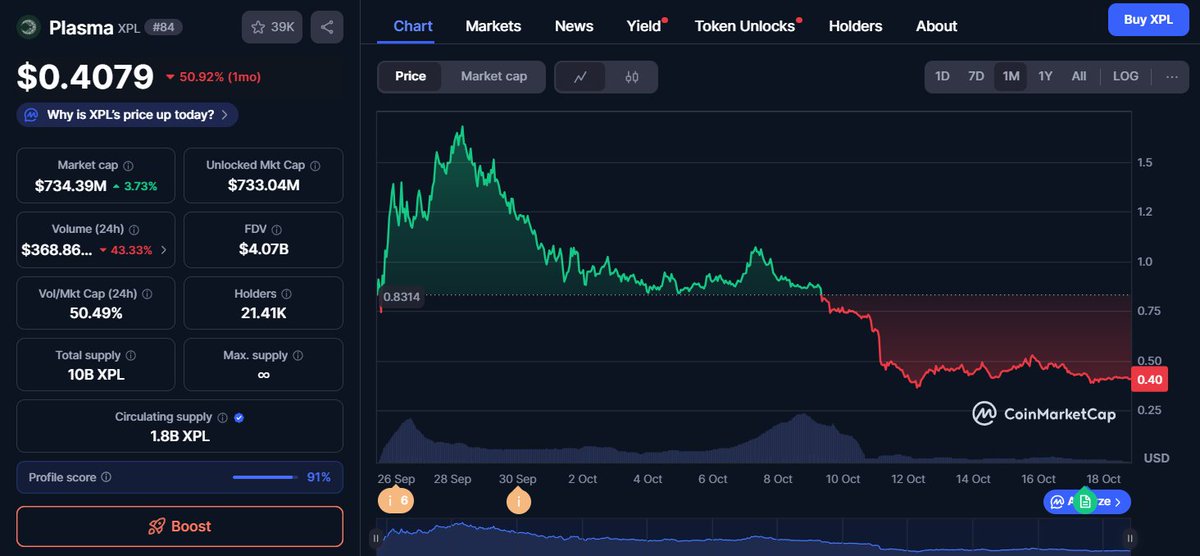
Task: Open Circulating supply info icon
Action: pyautogui.click(x=222, y=418)
